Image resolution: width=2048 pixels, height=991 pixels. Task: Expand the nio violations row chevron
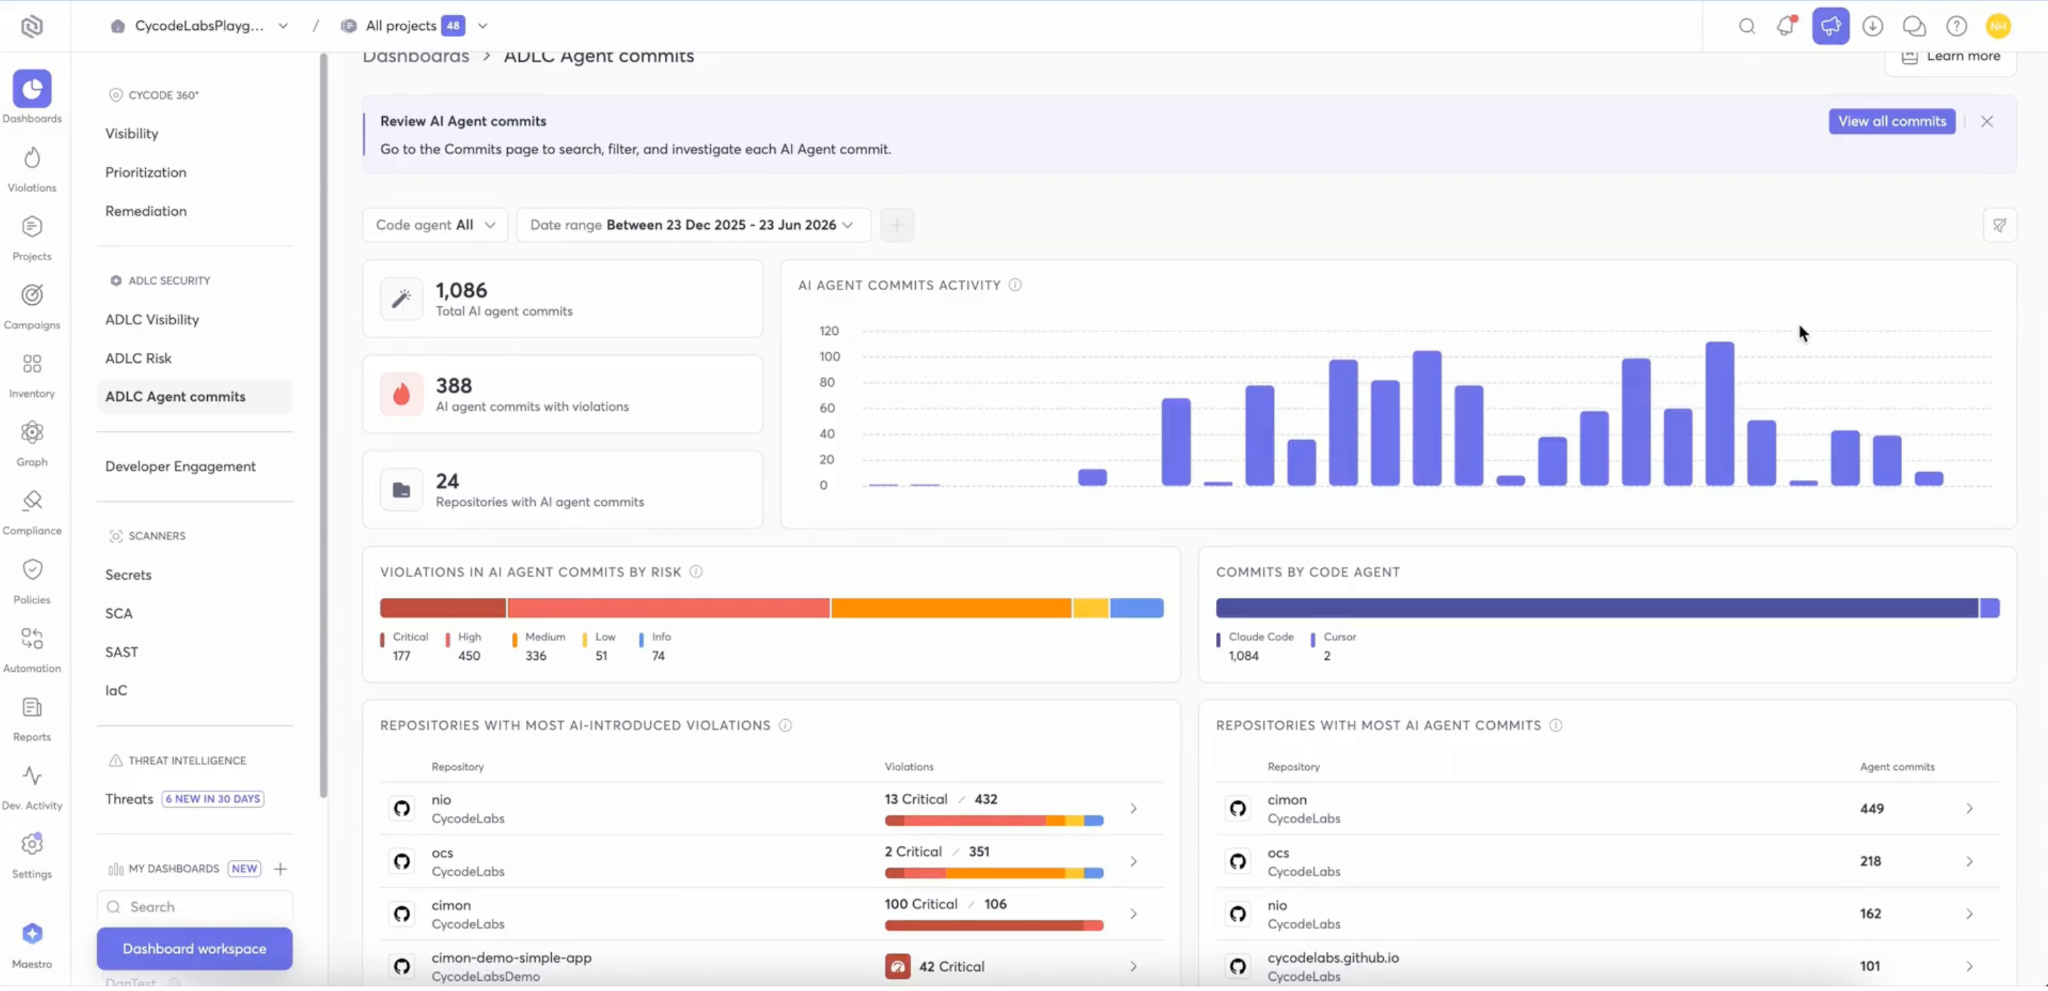(x=1133, y=808)
